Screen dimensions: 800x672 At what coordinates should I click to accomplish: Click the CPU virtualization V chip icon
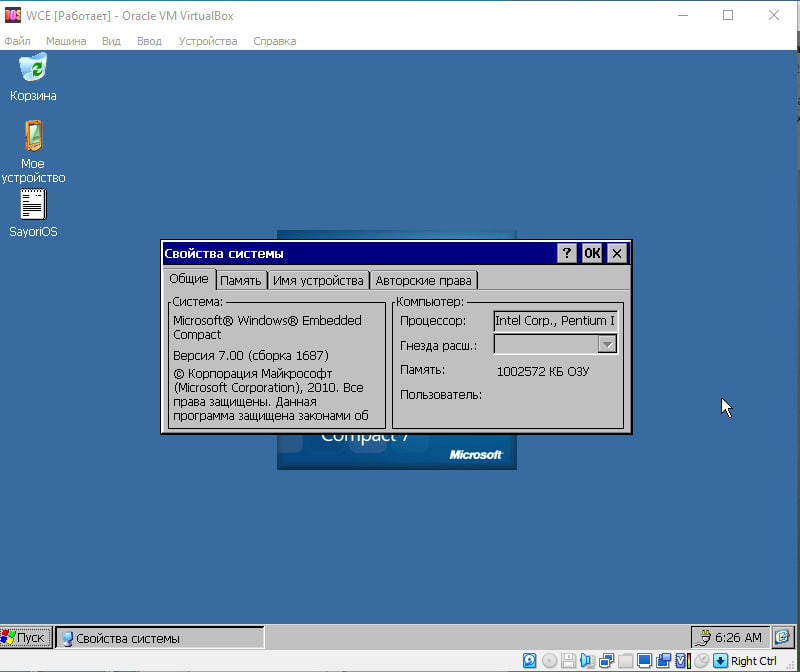click(x=682, y=661)
